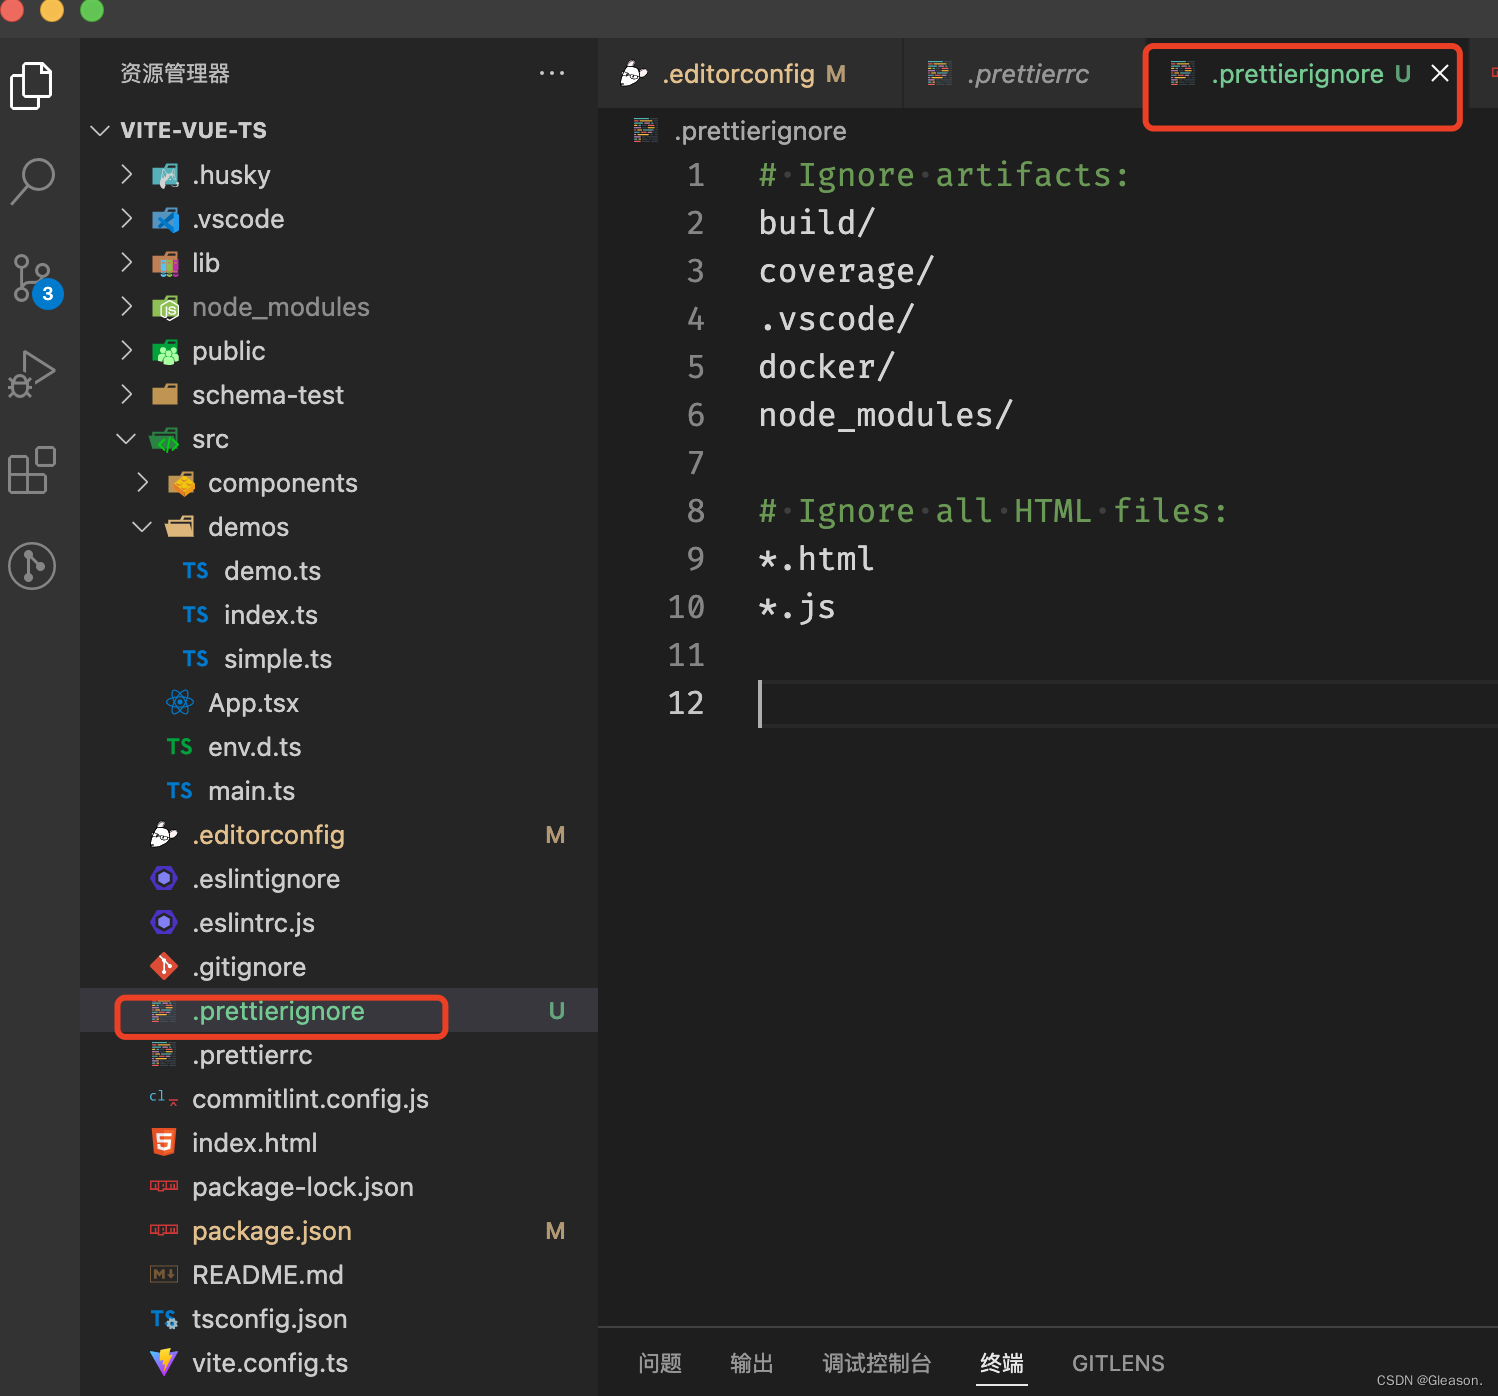Click editor line containing node_modules/
The height and width of the screenshot is (1396, 1498).
tap(886, 415)
